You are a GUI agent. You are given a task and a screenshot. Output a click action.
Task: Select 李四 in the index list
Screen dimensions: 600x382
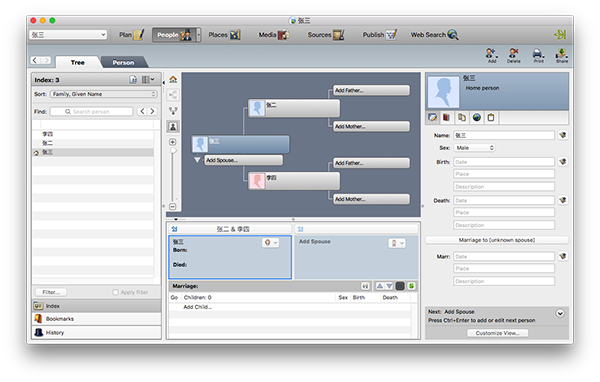coord(93,134)
